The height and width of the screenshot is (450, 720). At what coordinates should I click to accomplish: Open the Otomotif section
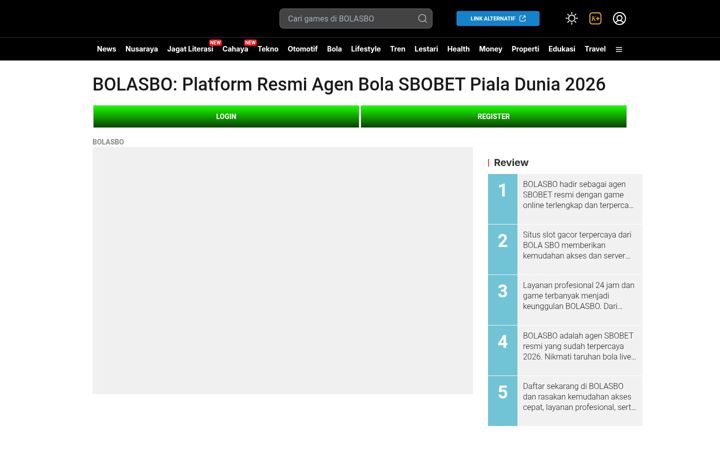point(303,49)
